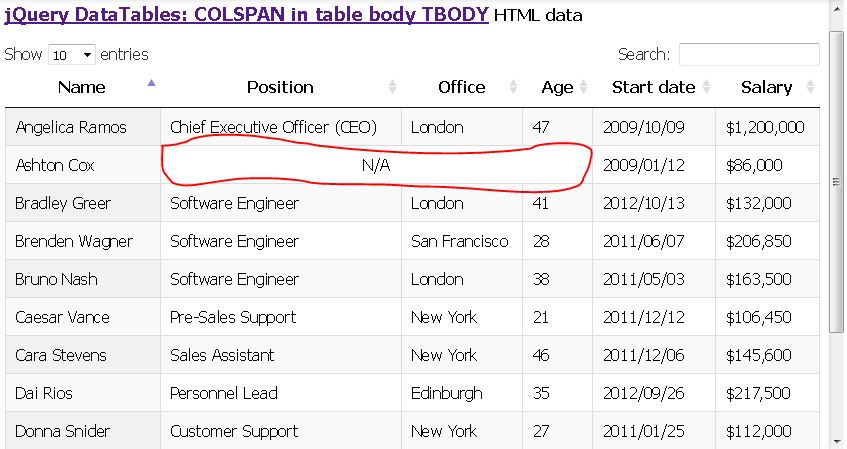Image resolution: width=847 pixels, height=449 pixels.
Task: Click the Position column sort arrows icon
Action: click(392, 87)
